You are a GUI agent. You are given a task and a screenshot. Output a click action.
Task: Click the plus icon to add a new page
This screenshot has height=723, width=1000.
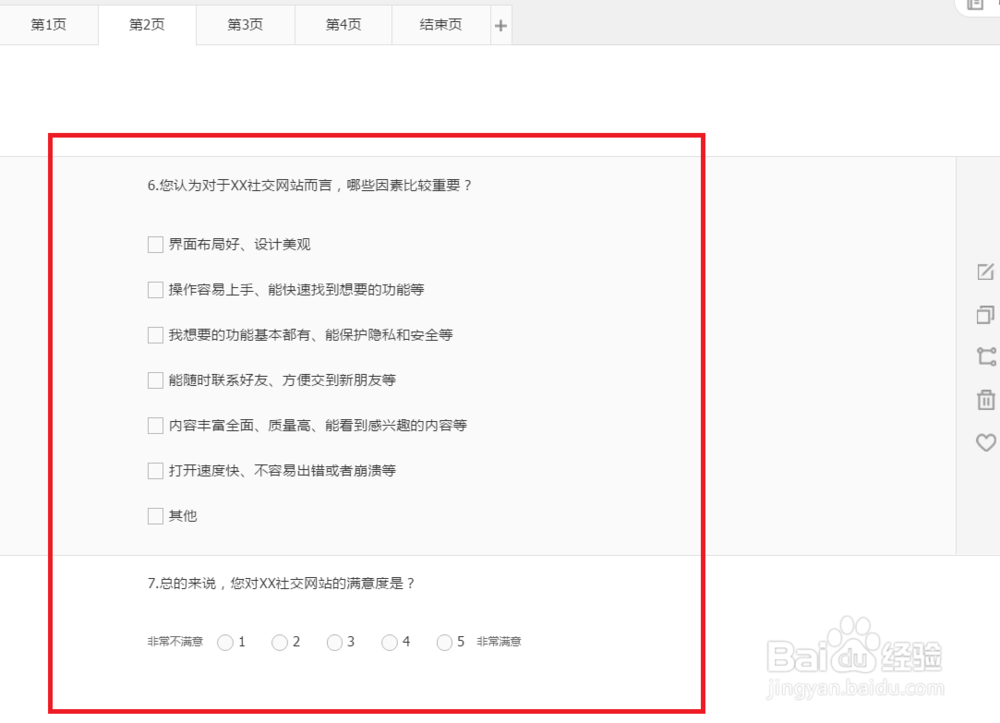pyautogui.click(x=500, y=25)
